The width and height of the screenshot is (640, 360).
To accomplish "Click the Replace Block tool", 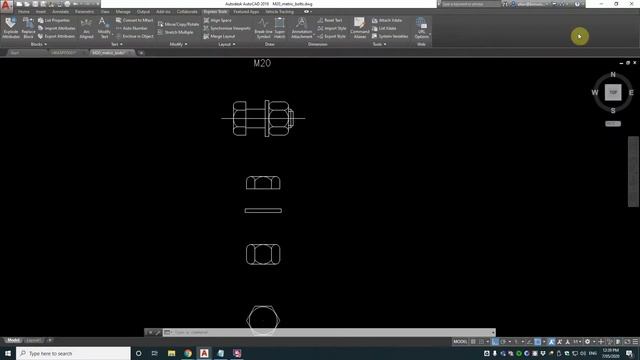I will coord(28,28).
